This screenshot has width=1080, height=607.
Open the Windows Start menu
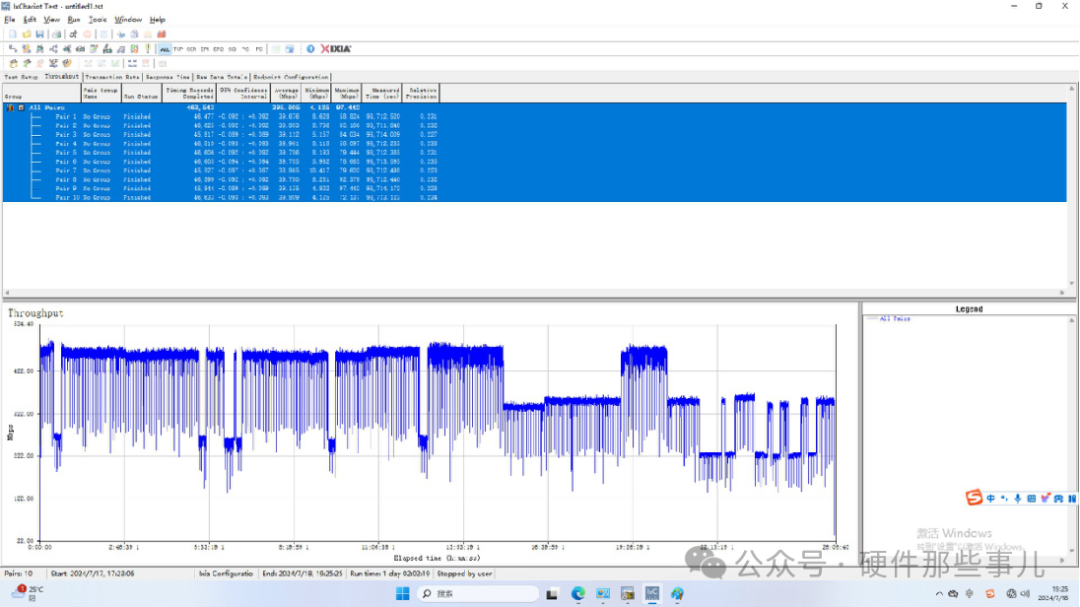pyautogui.click(x=402, y=594)
